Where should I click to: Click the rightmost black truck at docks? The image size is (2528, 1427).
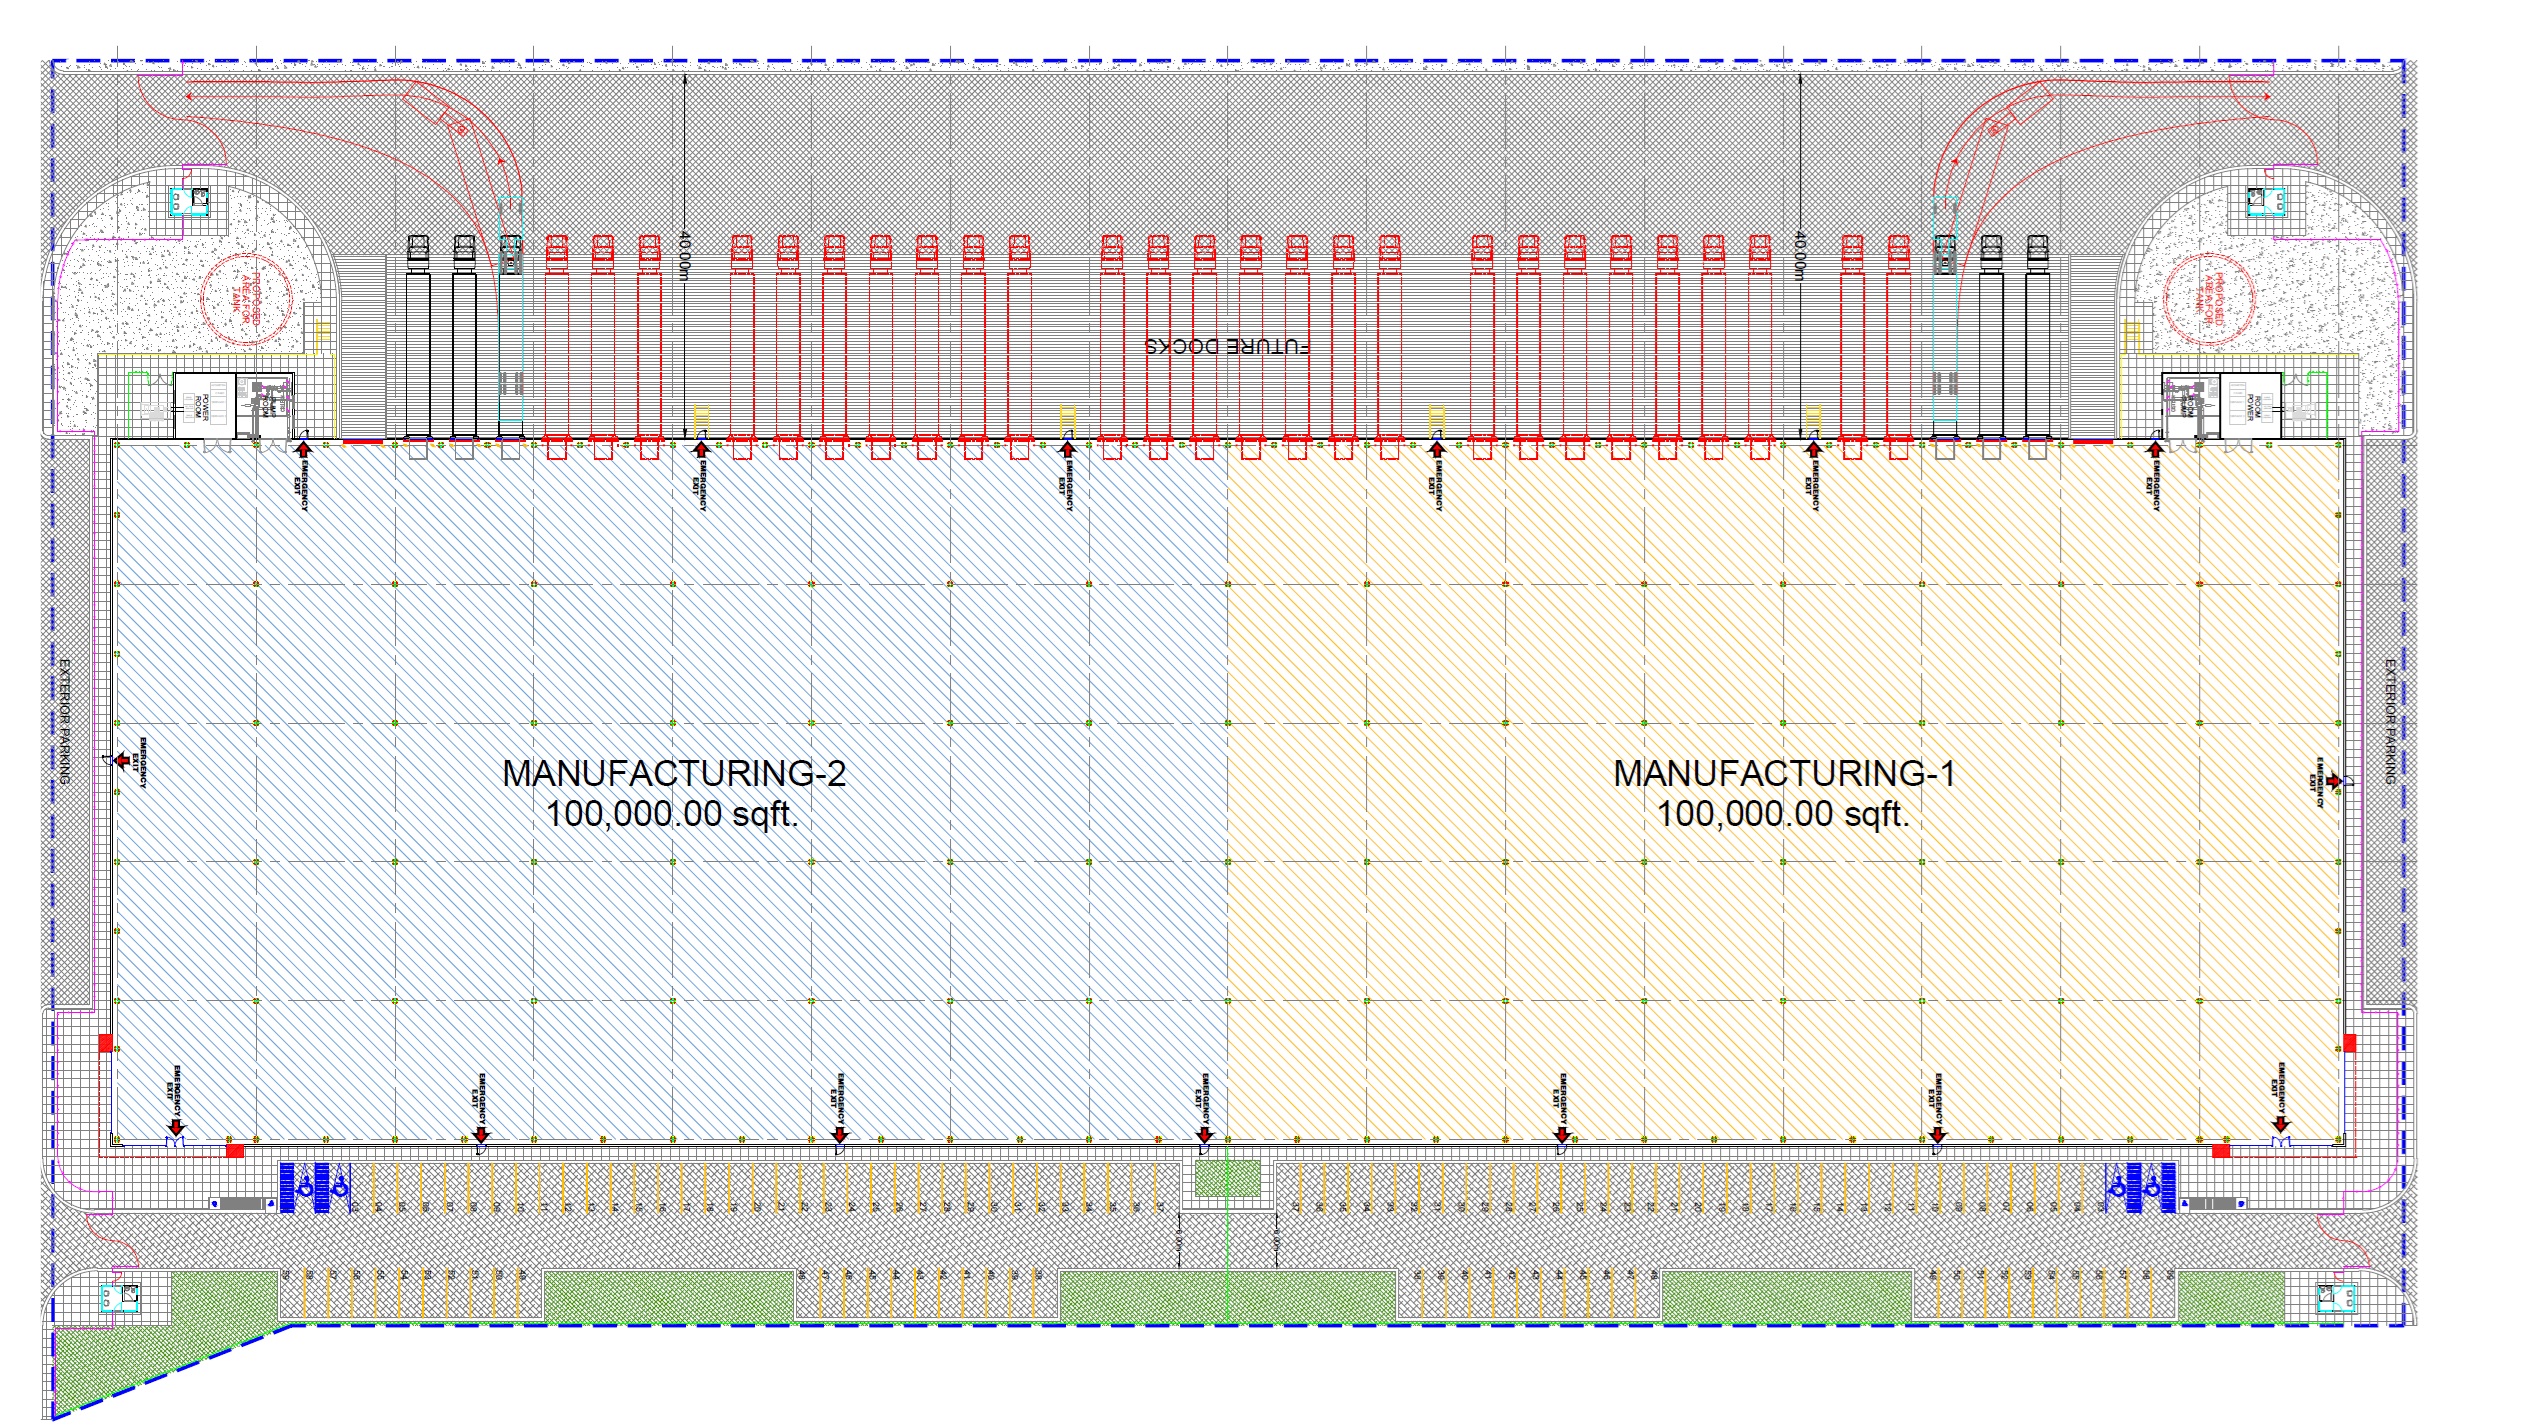point(2037,340)
